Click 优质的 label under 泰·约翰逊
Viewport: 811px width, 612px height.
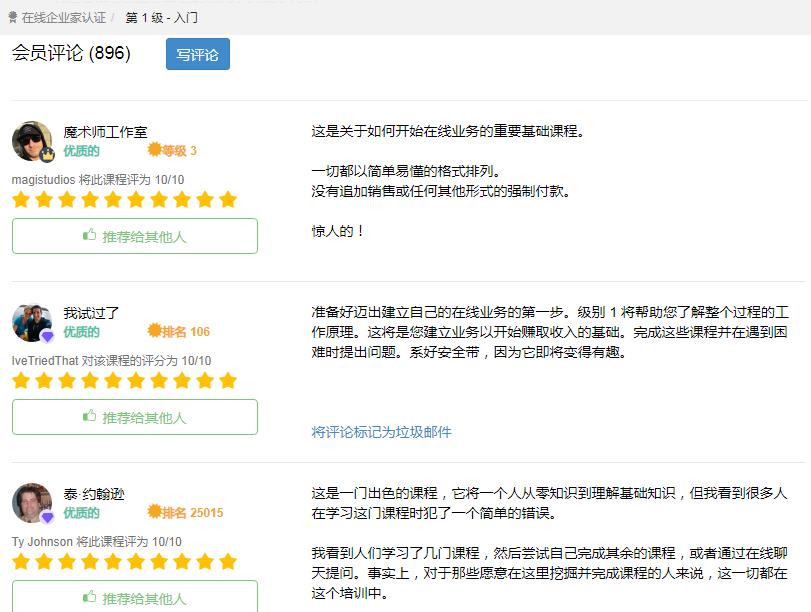coord(81,513)
